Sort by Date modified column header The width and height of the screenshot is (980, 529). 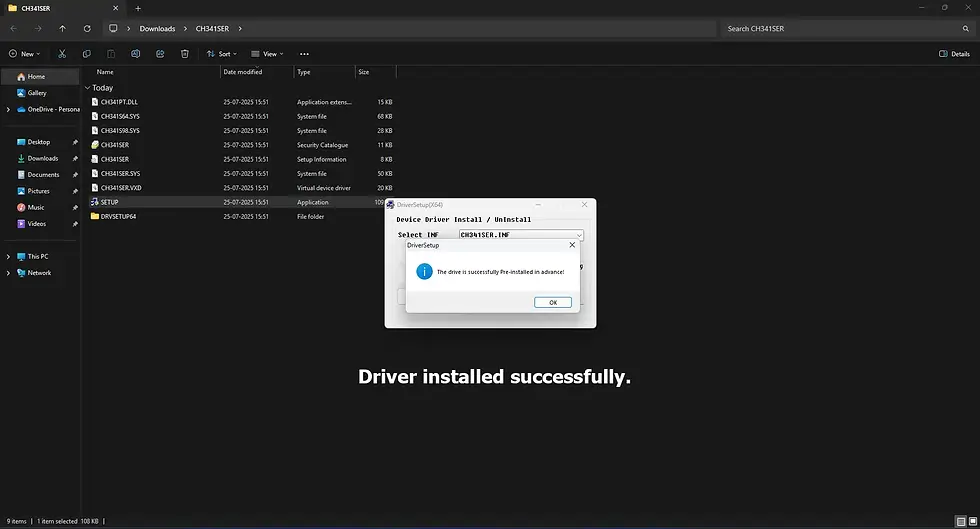[x=242, y=72]
